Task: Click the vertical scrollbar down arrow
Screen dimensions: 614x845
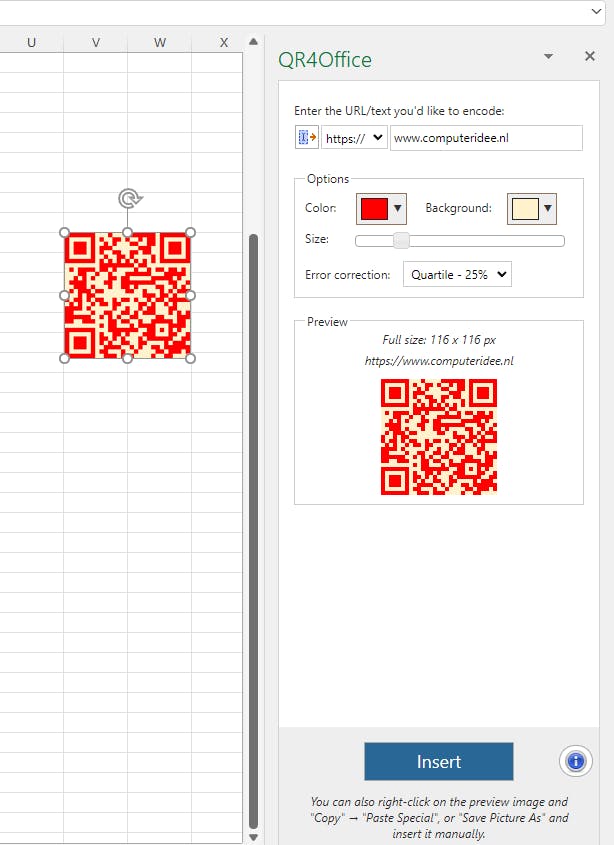Action: [253, 837]
